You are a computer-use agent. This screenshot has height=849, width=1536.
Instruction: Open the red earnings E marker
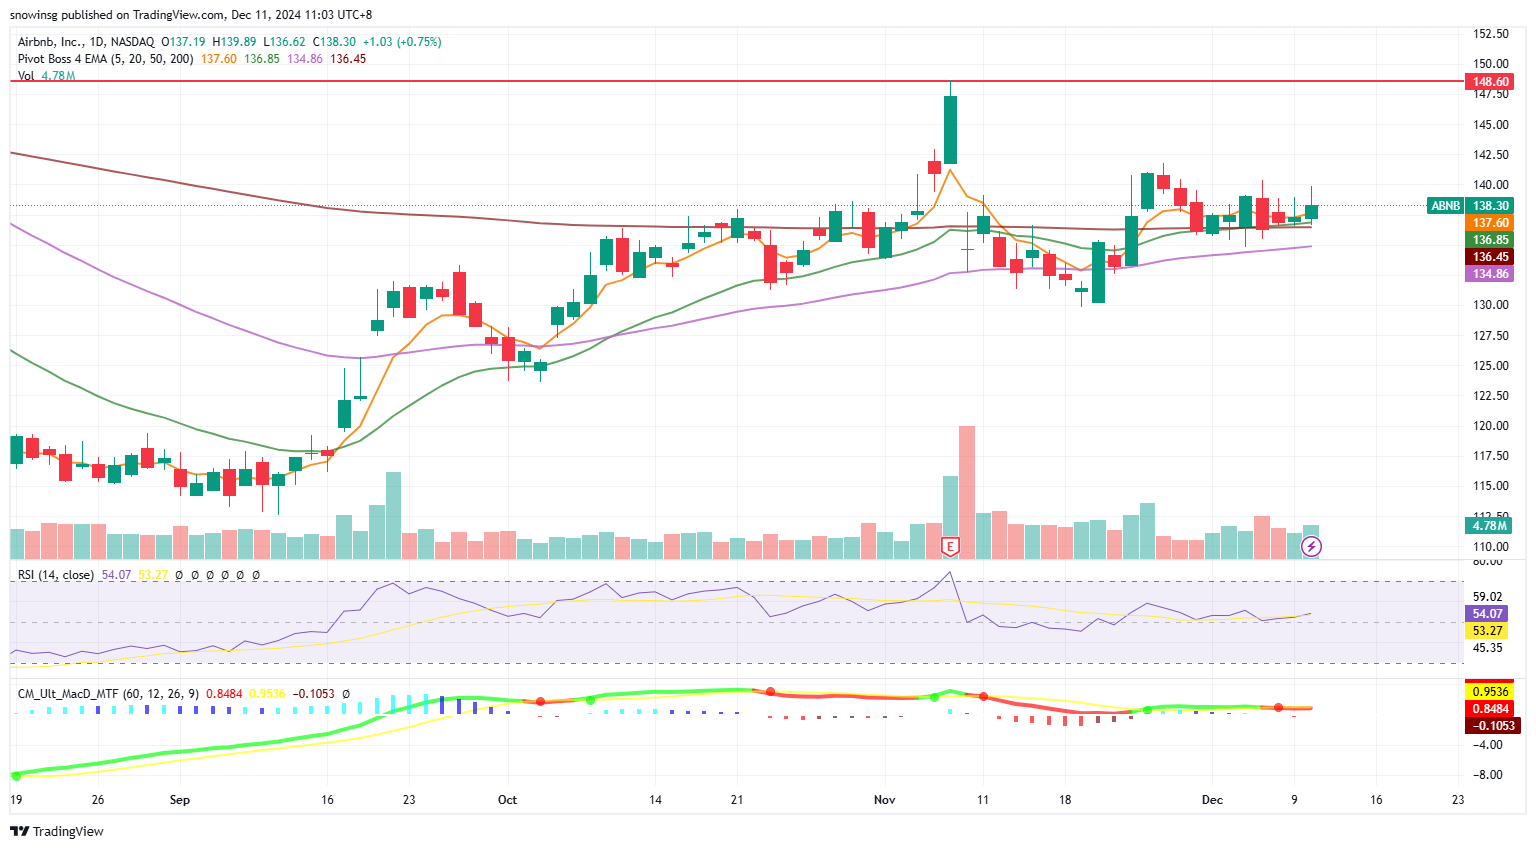point(951,547)
